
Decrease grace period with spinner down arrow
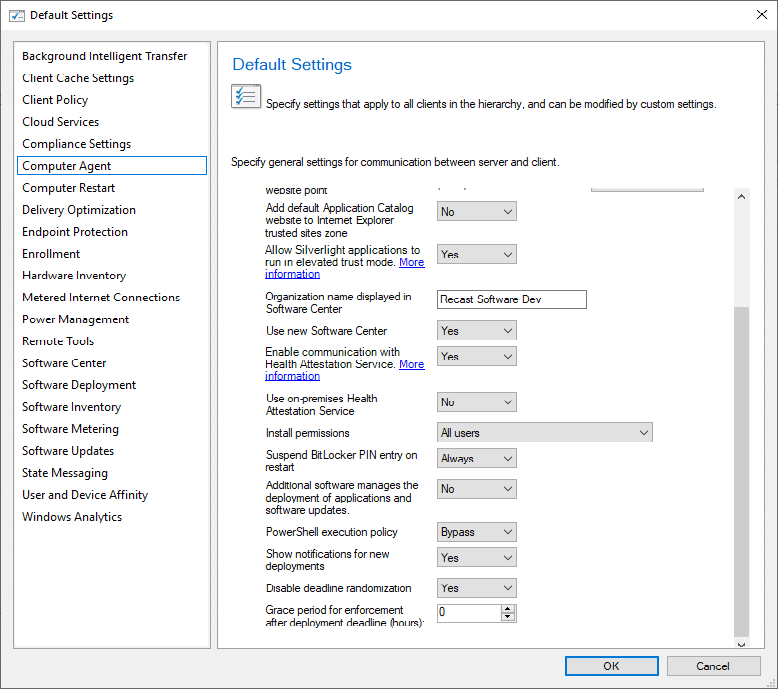point(508,618)
